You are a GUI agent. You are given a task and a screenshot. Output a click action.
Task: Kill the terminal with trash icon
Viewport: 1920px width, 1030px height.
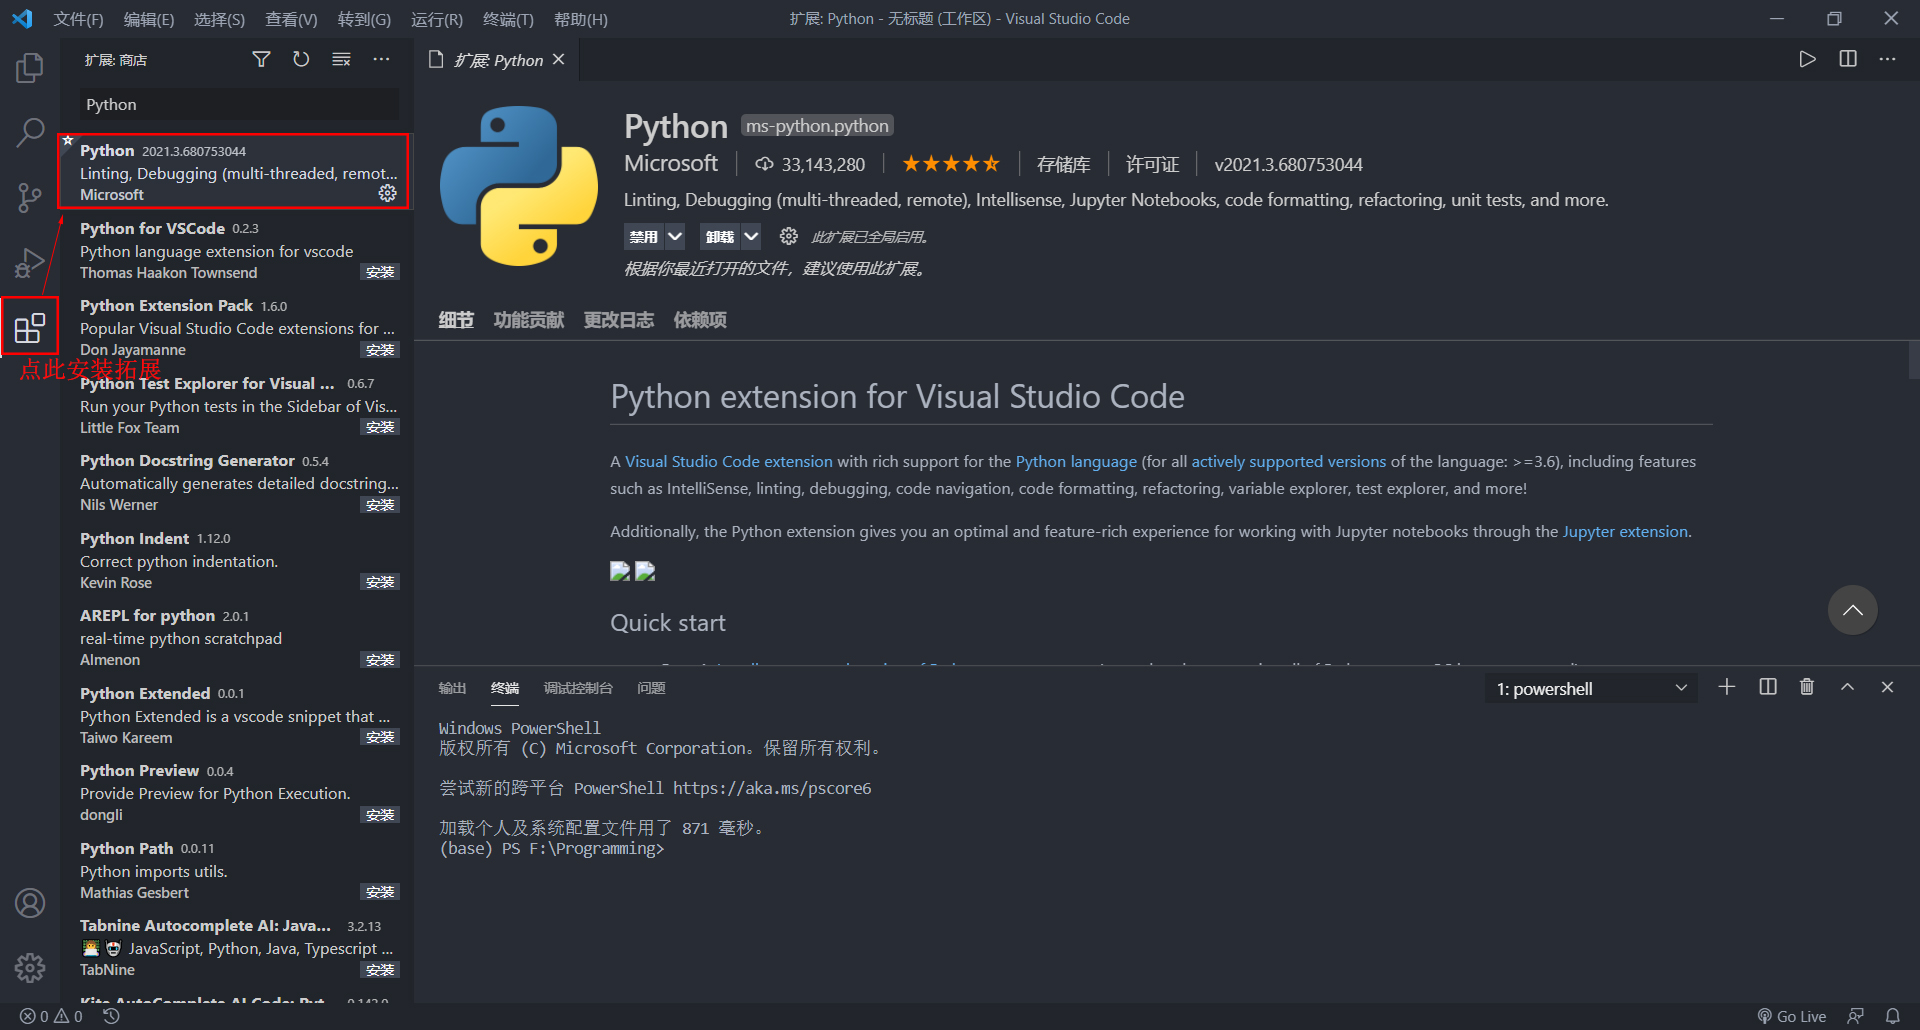(x=1807, y=687)
